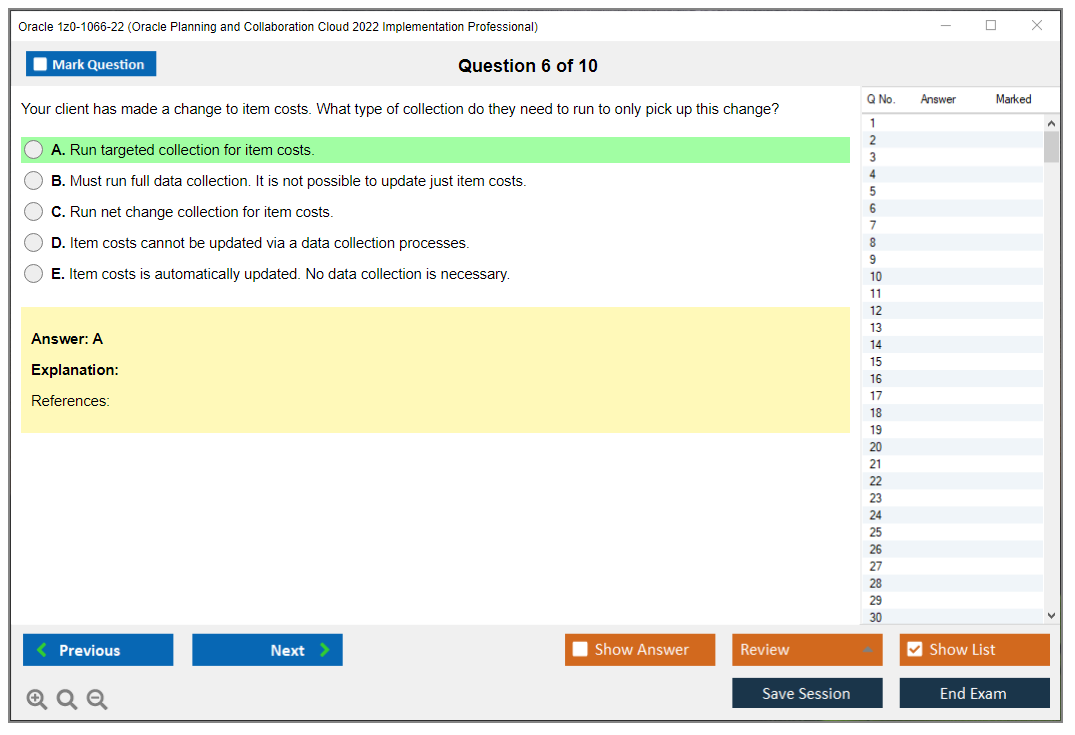Viewport: 1075px width, 735px height.
Task: Pick option C net change collection
Action: point(34,212)
